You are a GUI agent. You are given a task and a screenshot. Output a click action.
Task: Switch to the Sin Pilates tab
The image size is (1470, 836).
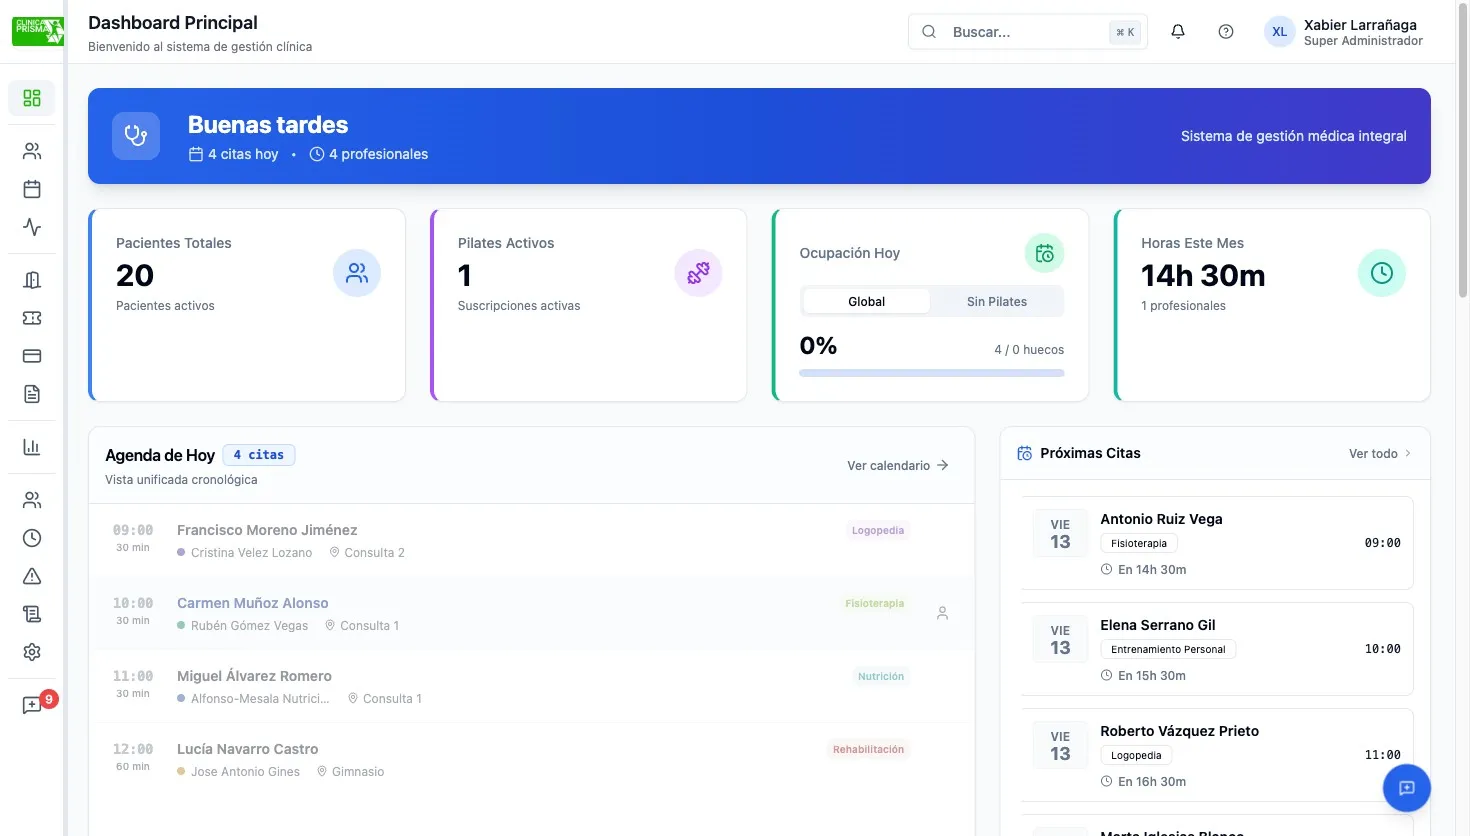(997, 302)
